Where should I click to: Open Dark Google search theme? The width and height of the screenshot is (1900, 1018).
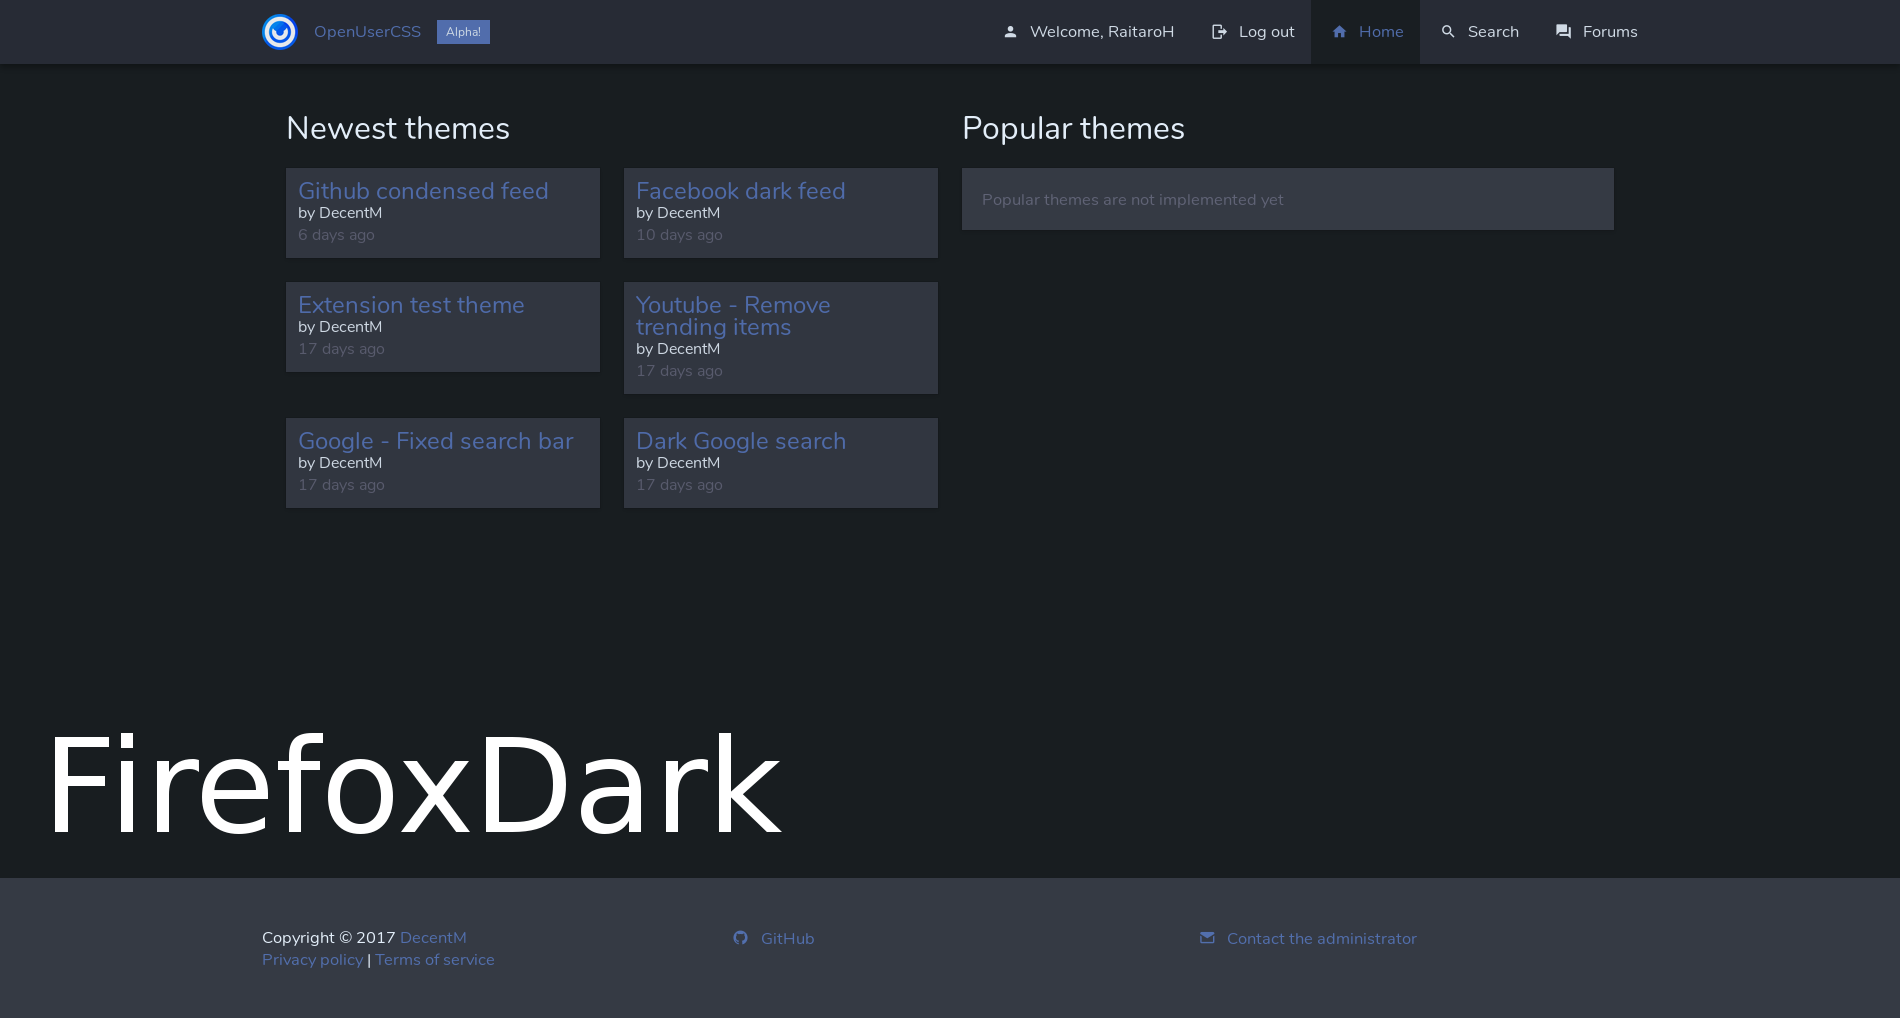coord(741,441)
